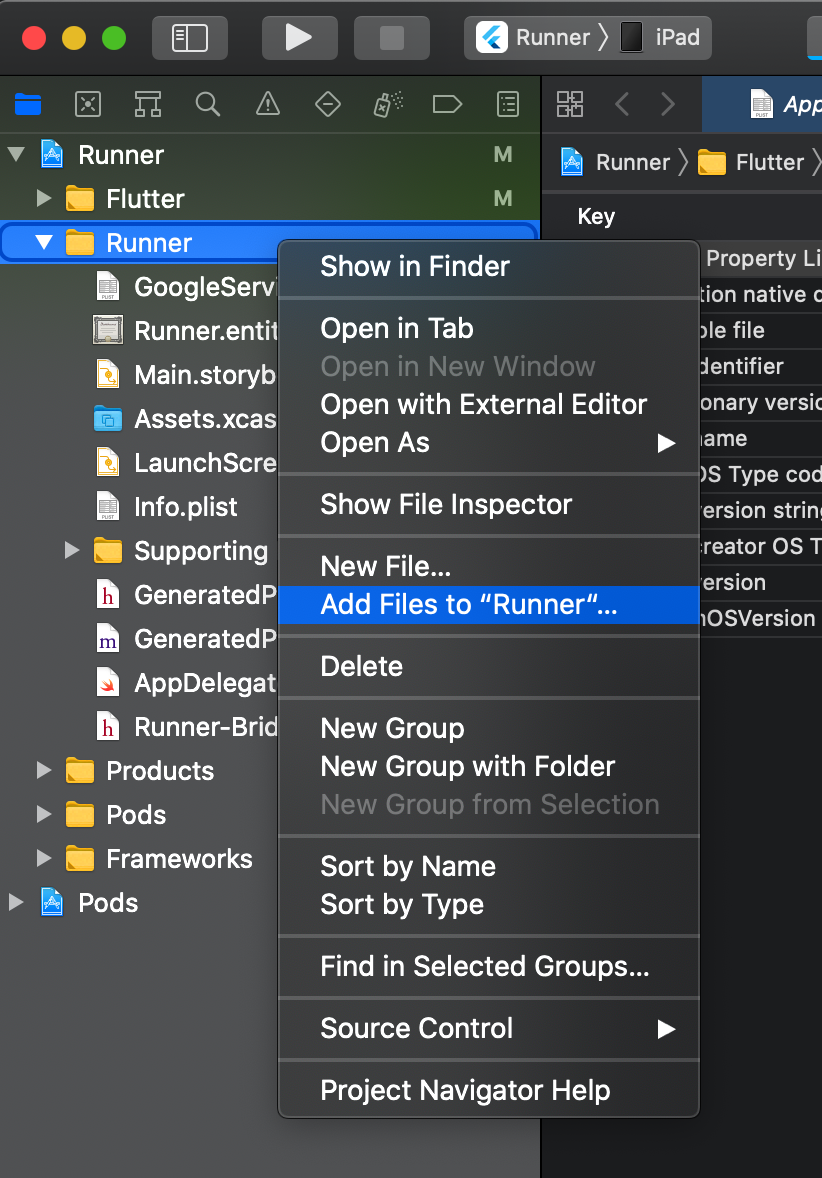Select the Products folder row

(x=139, y=771)
